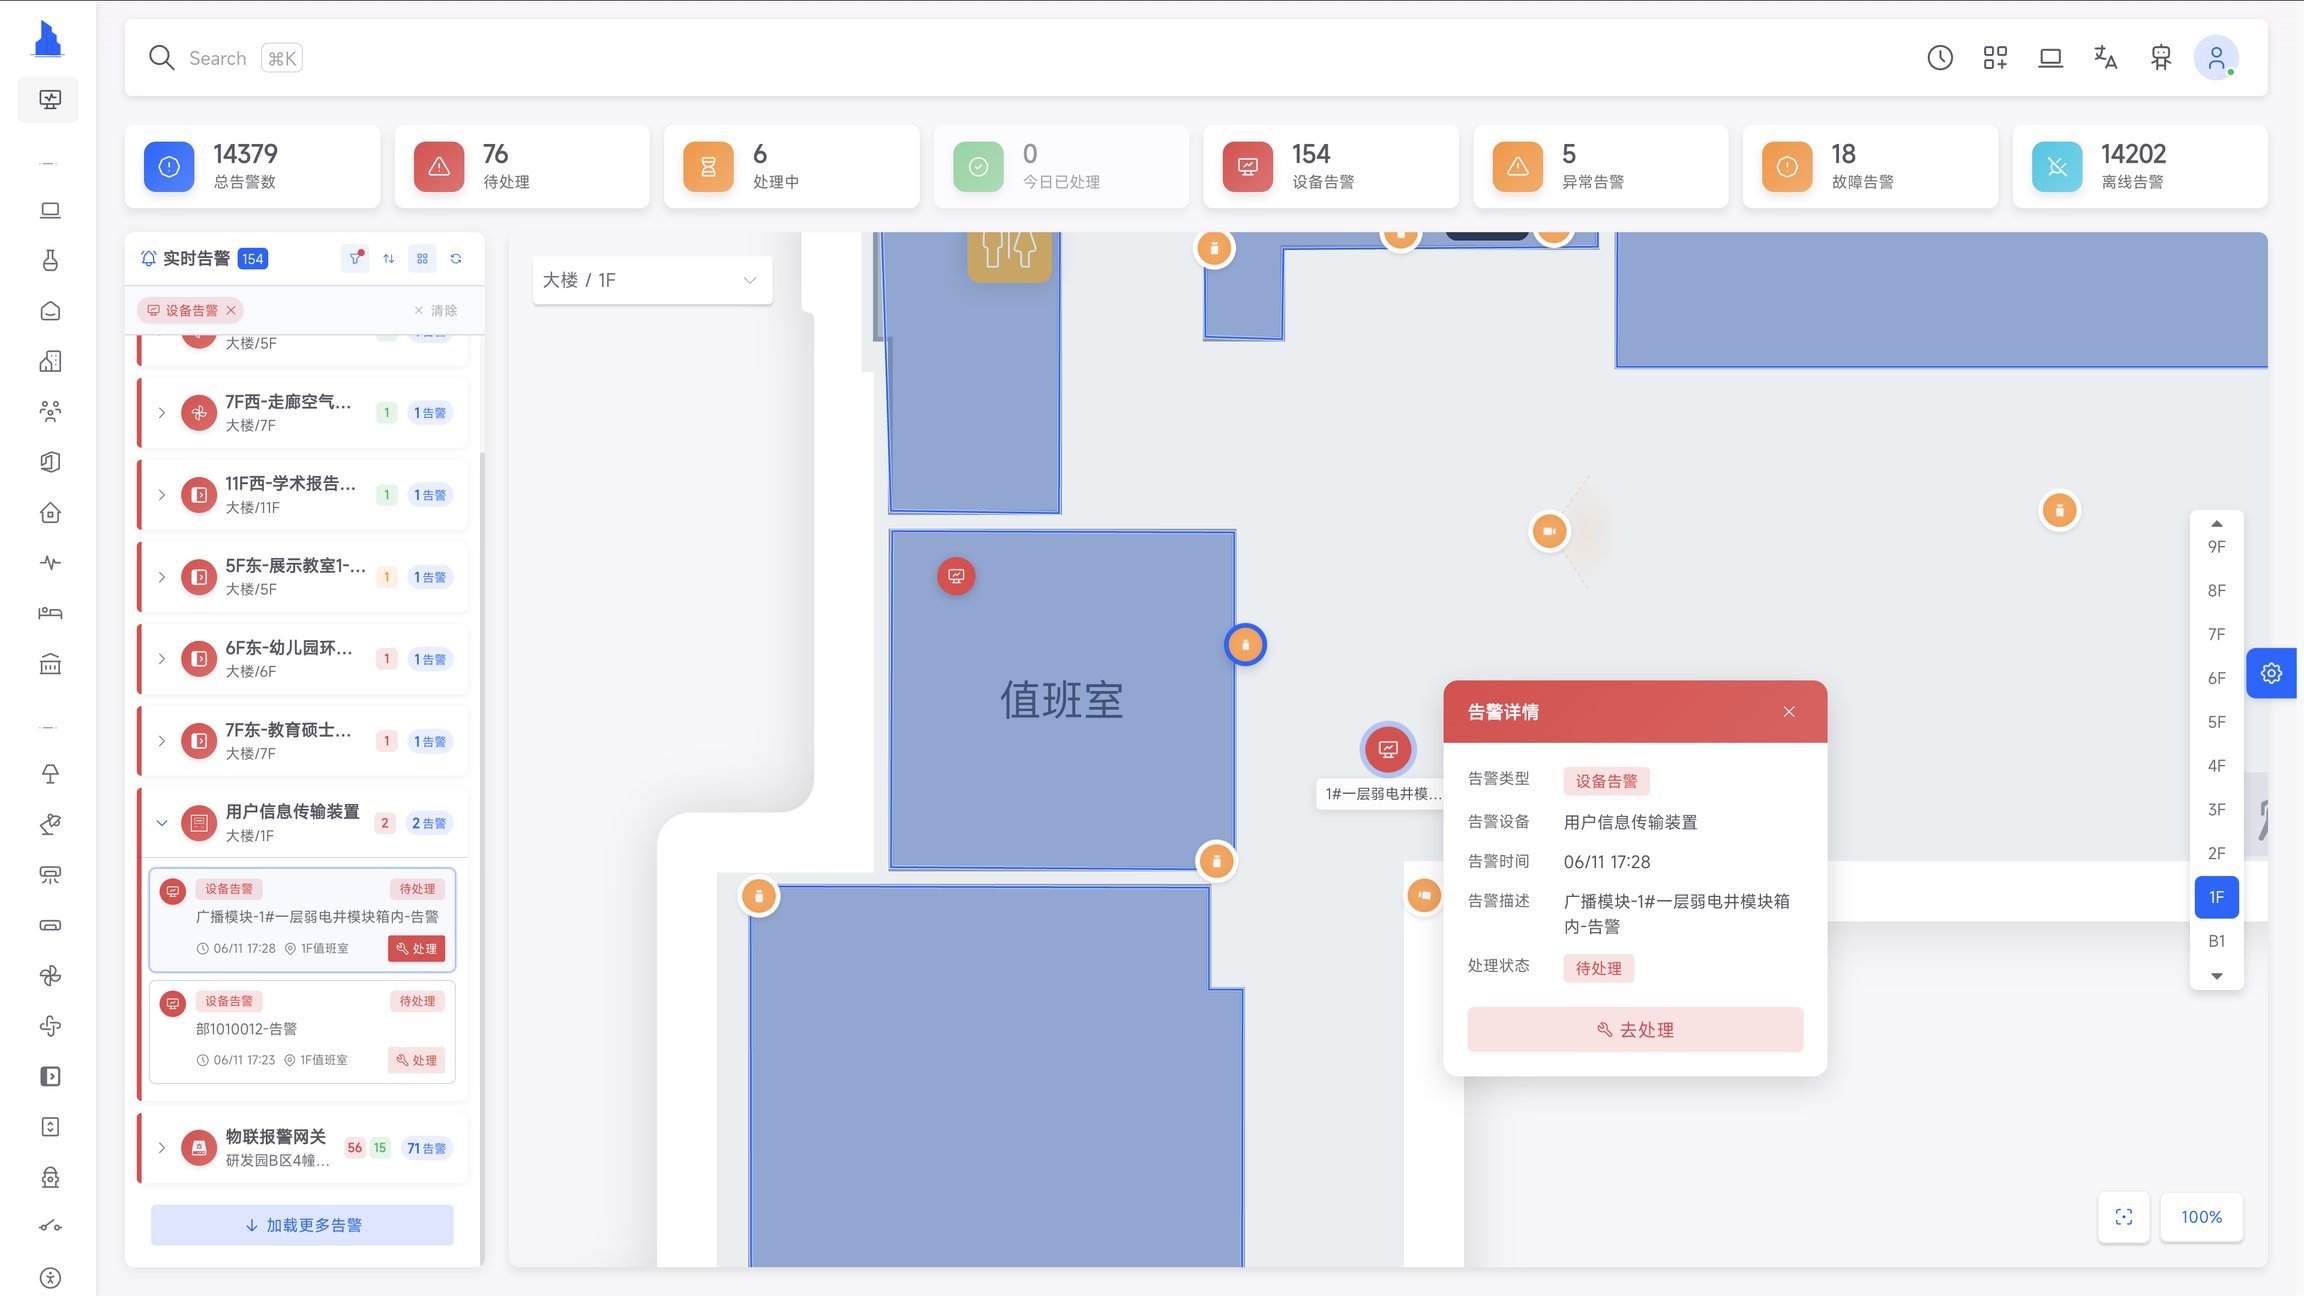This screenshot has width=2304, height=1296.
Task: Click the 100% zoom level control
Action: [x=2201, y=1217]
